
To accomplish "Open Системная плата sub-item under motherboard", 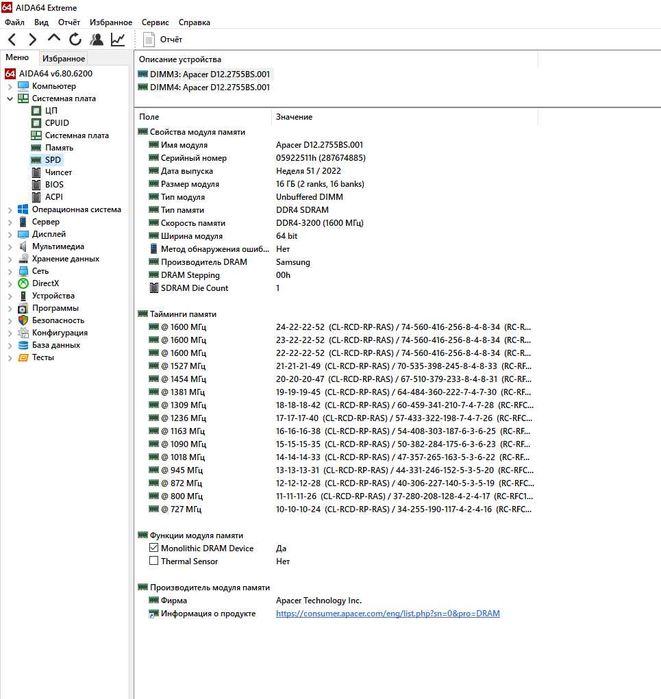I will point(77,135).
